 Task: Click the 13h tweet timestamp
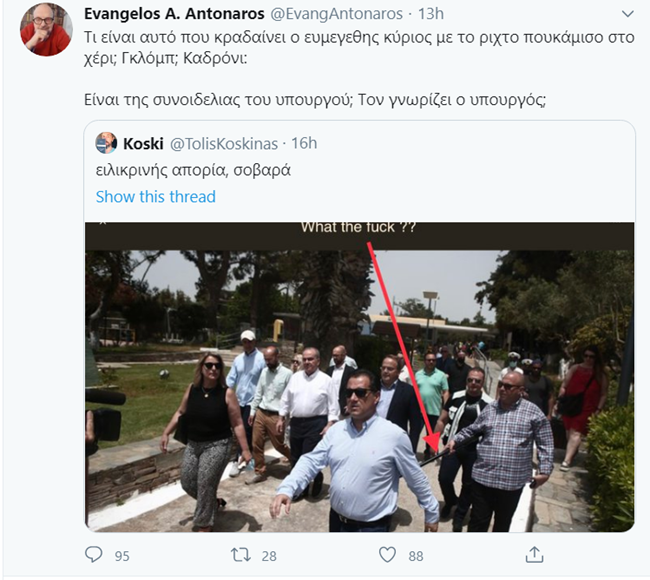[x=430, y=14]
